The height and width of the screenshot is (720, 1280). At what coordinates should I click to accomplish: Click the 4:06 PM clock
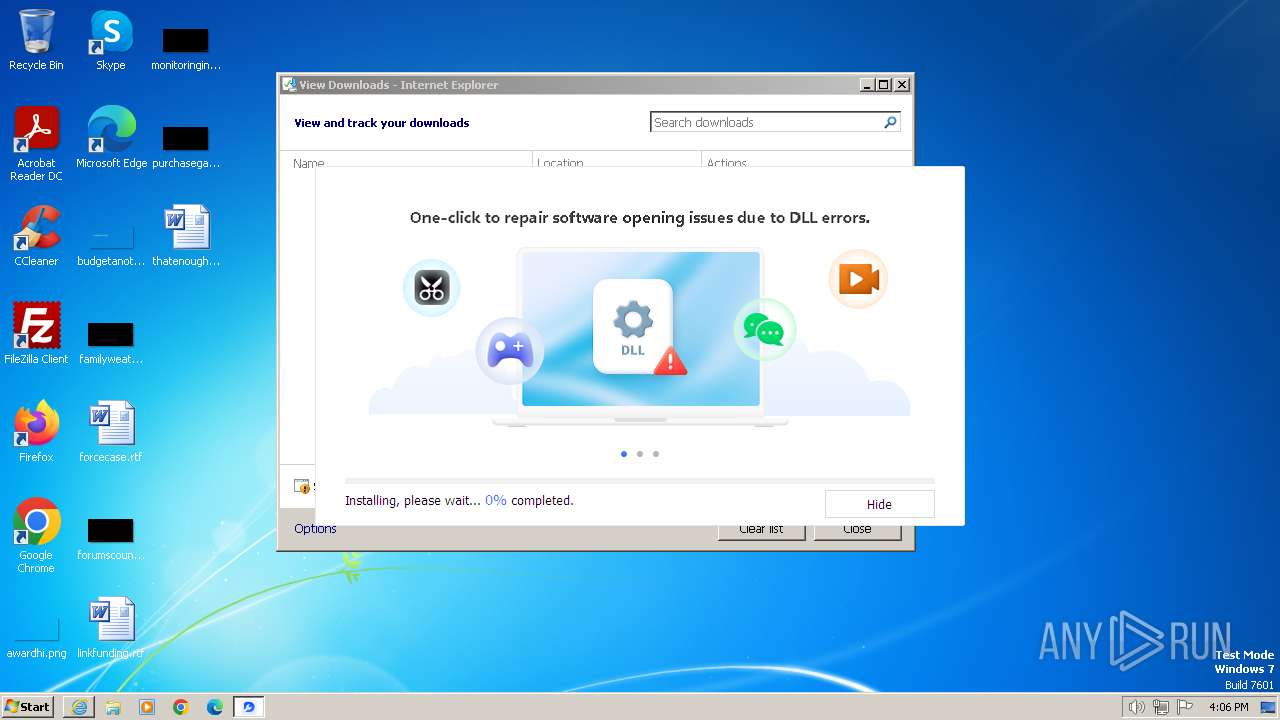[x=1228, y=707]
